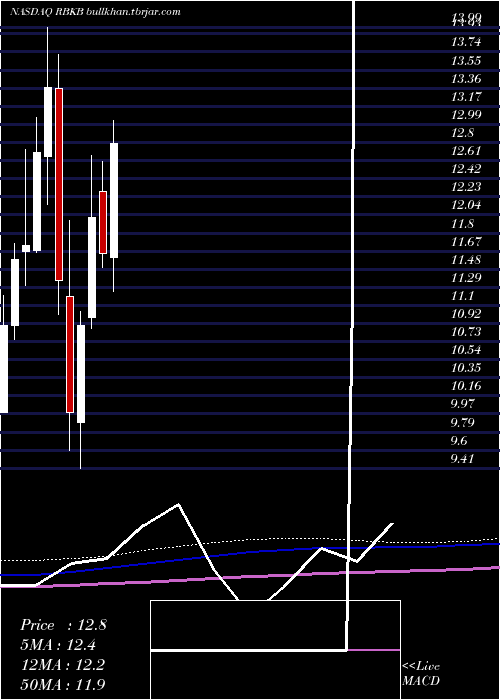Click the small red candlestick near 12.23

tap(103, 222)
